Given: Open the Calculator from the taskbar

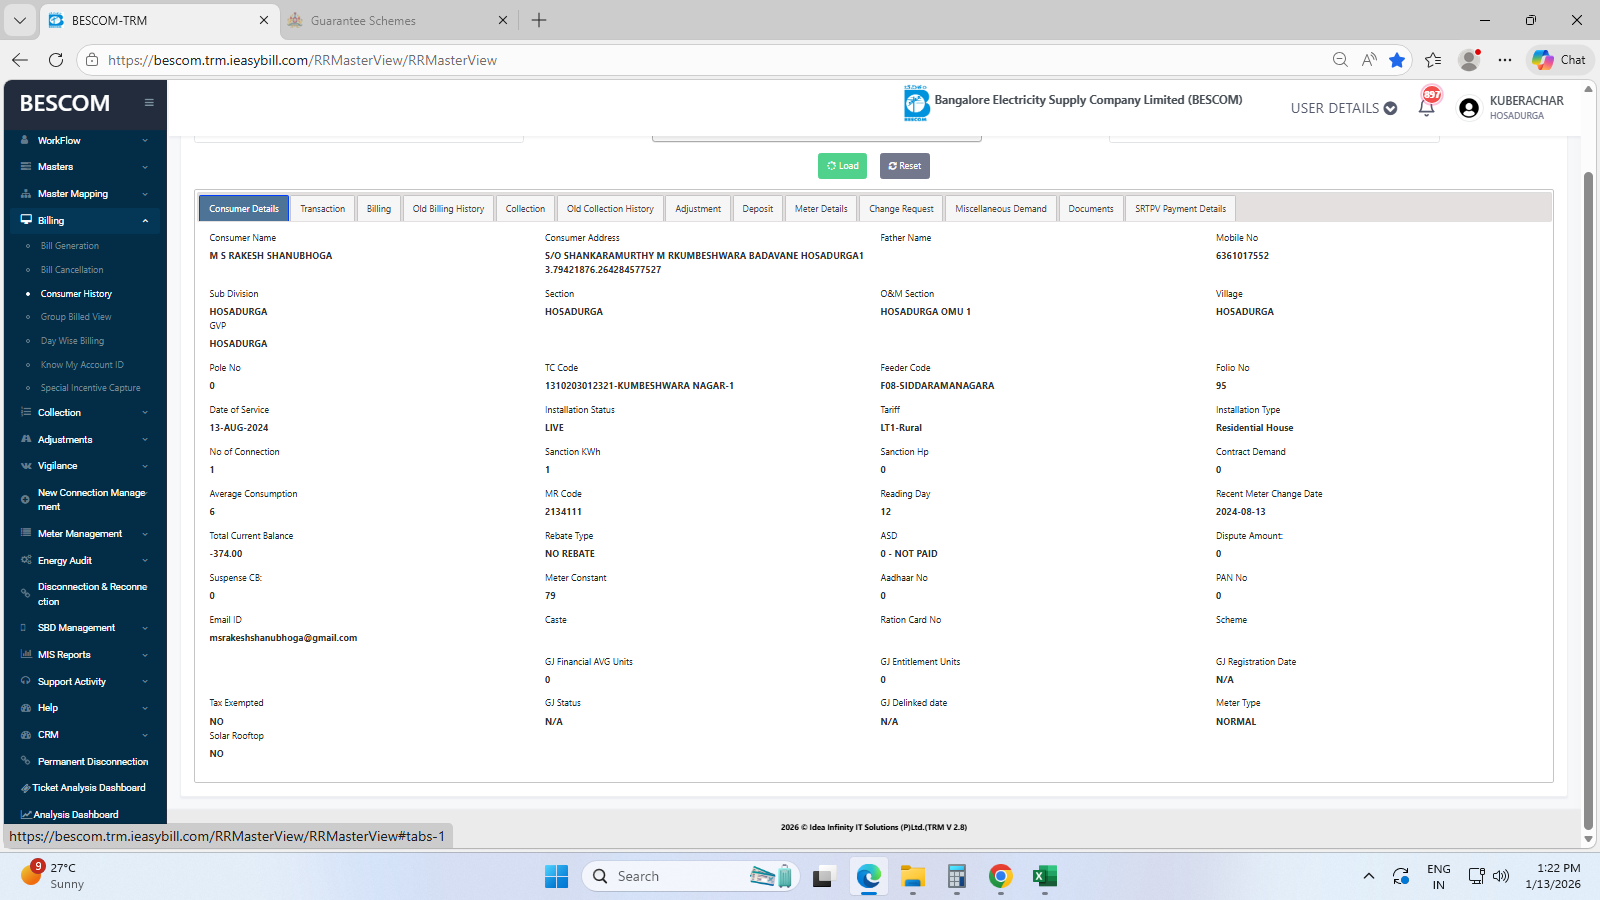Looking at the screenshot, I should (957, 877).
